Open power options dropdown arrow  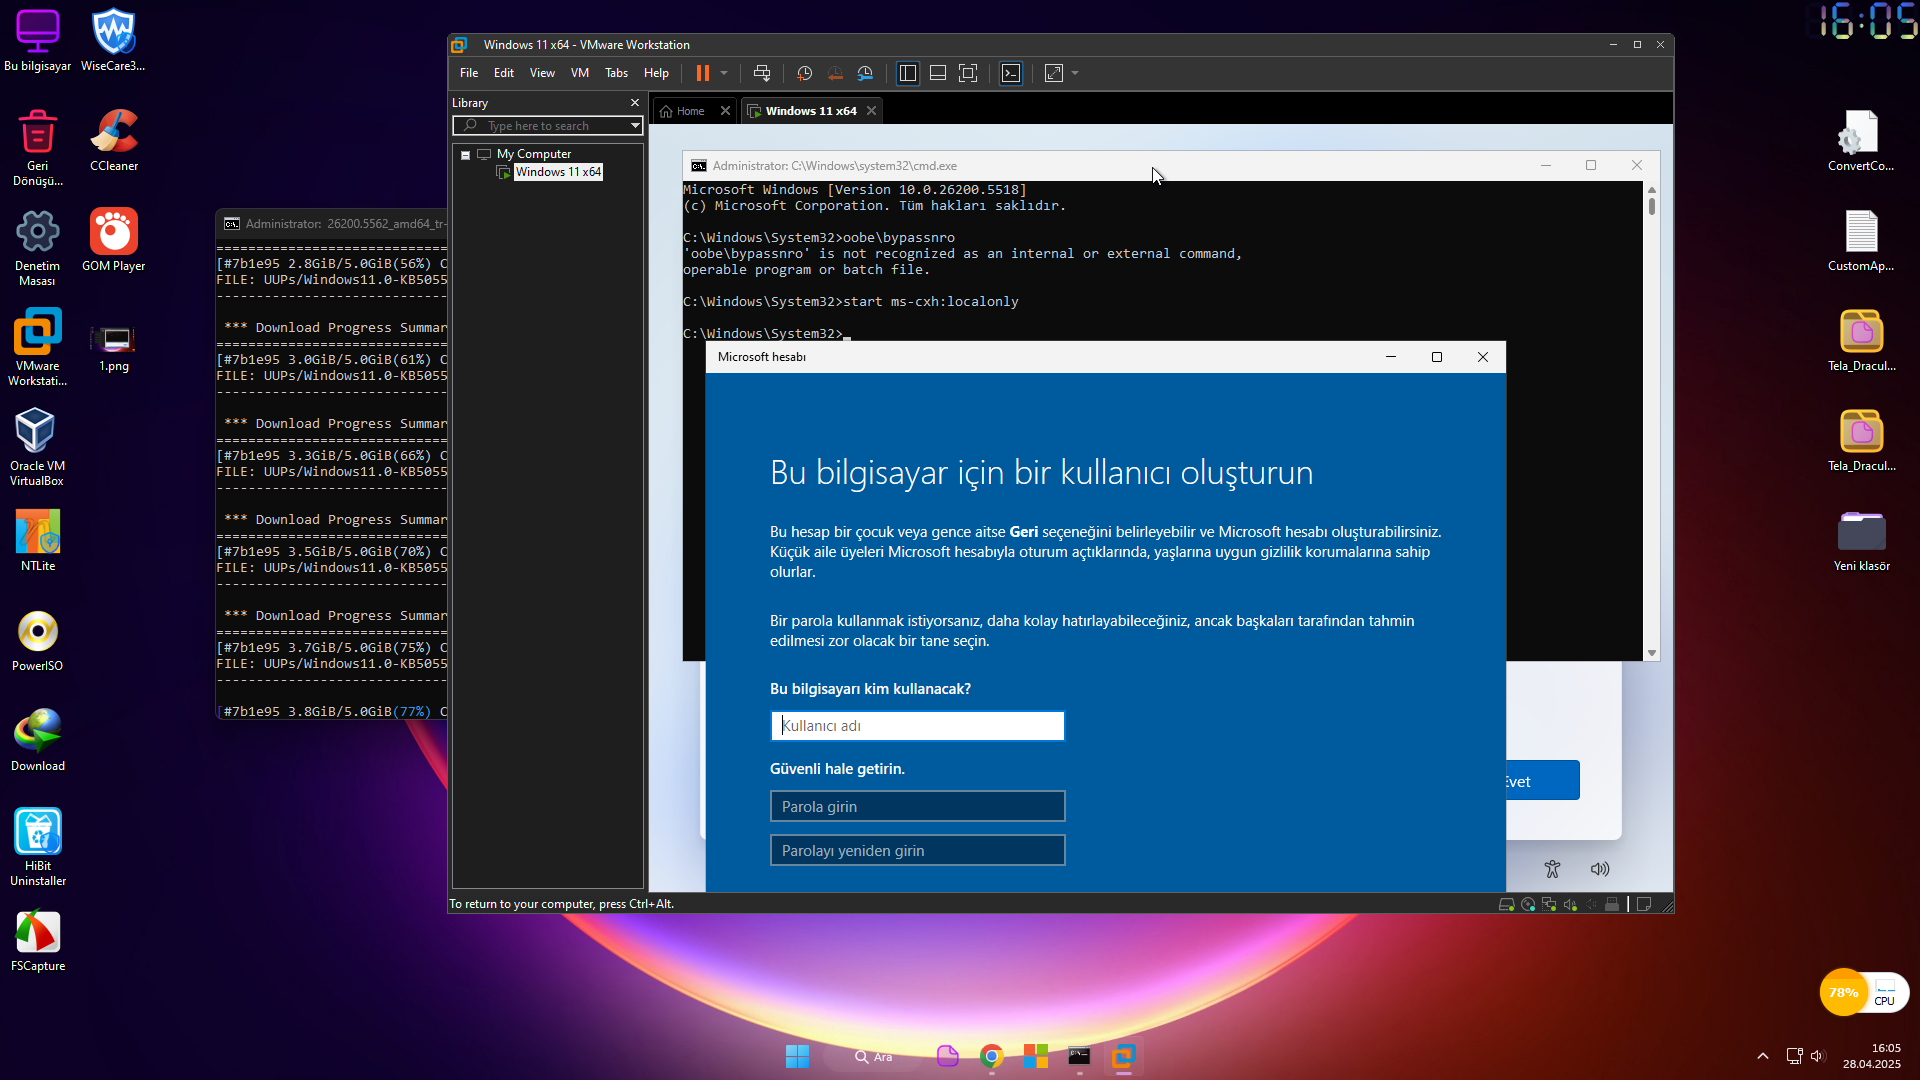coord(724,73)
